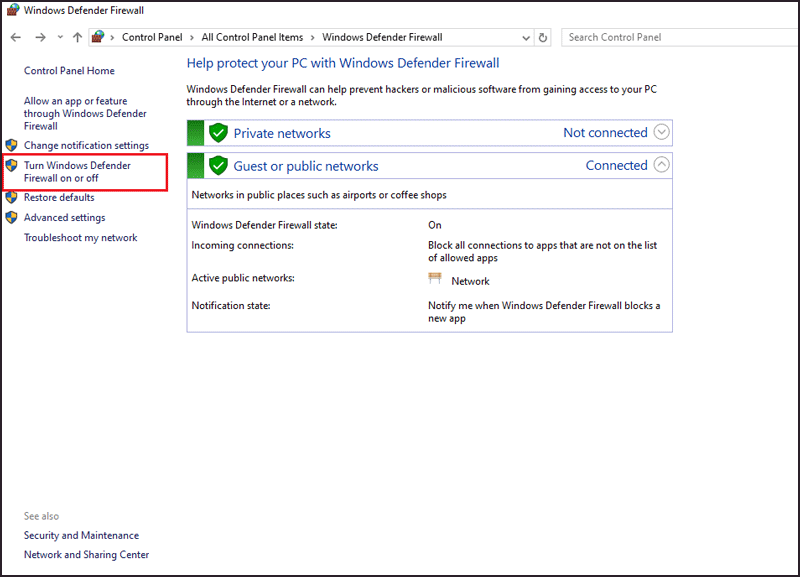Screen dimensions: 800x577
Task: Open Allow an app or feature link
Action: 85,113
